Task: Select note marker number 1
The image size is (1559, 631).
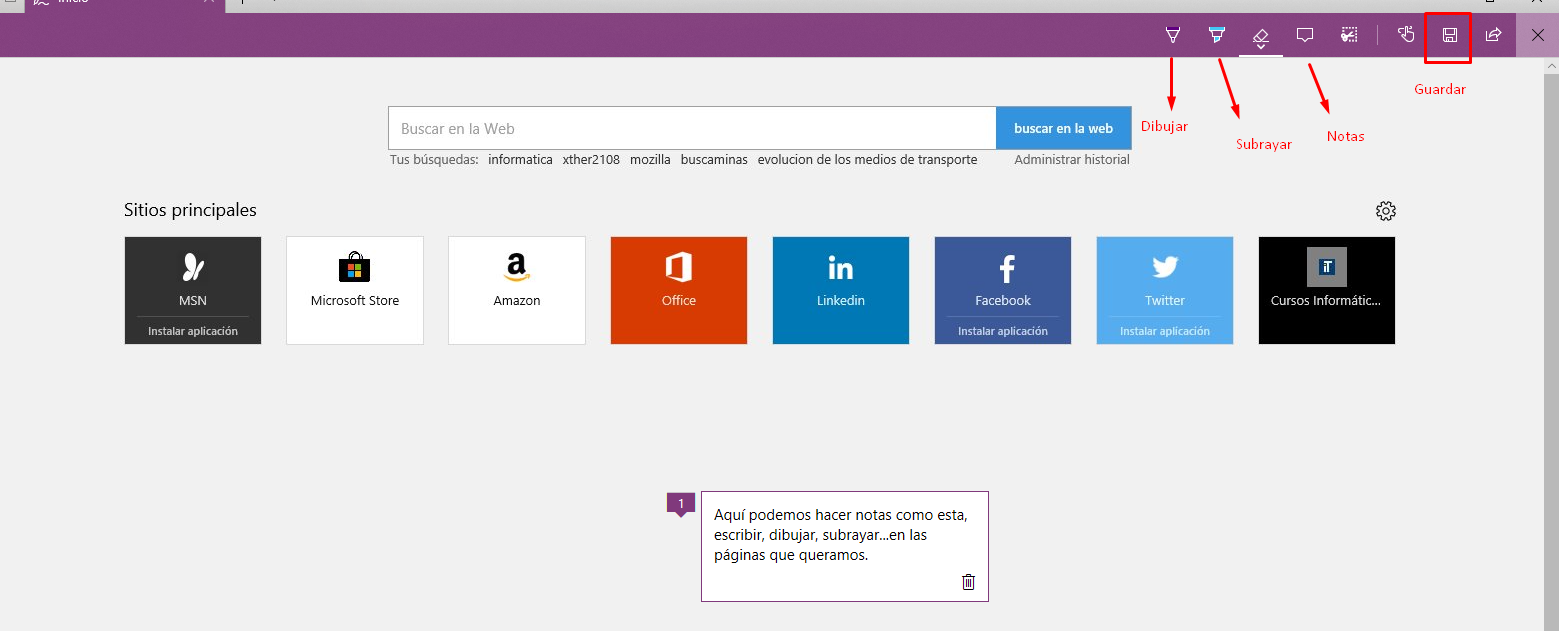Action: click(x=681, y=504)
